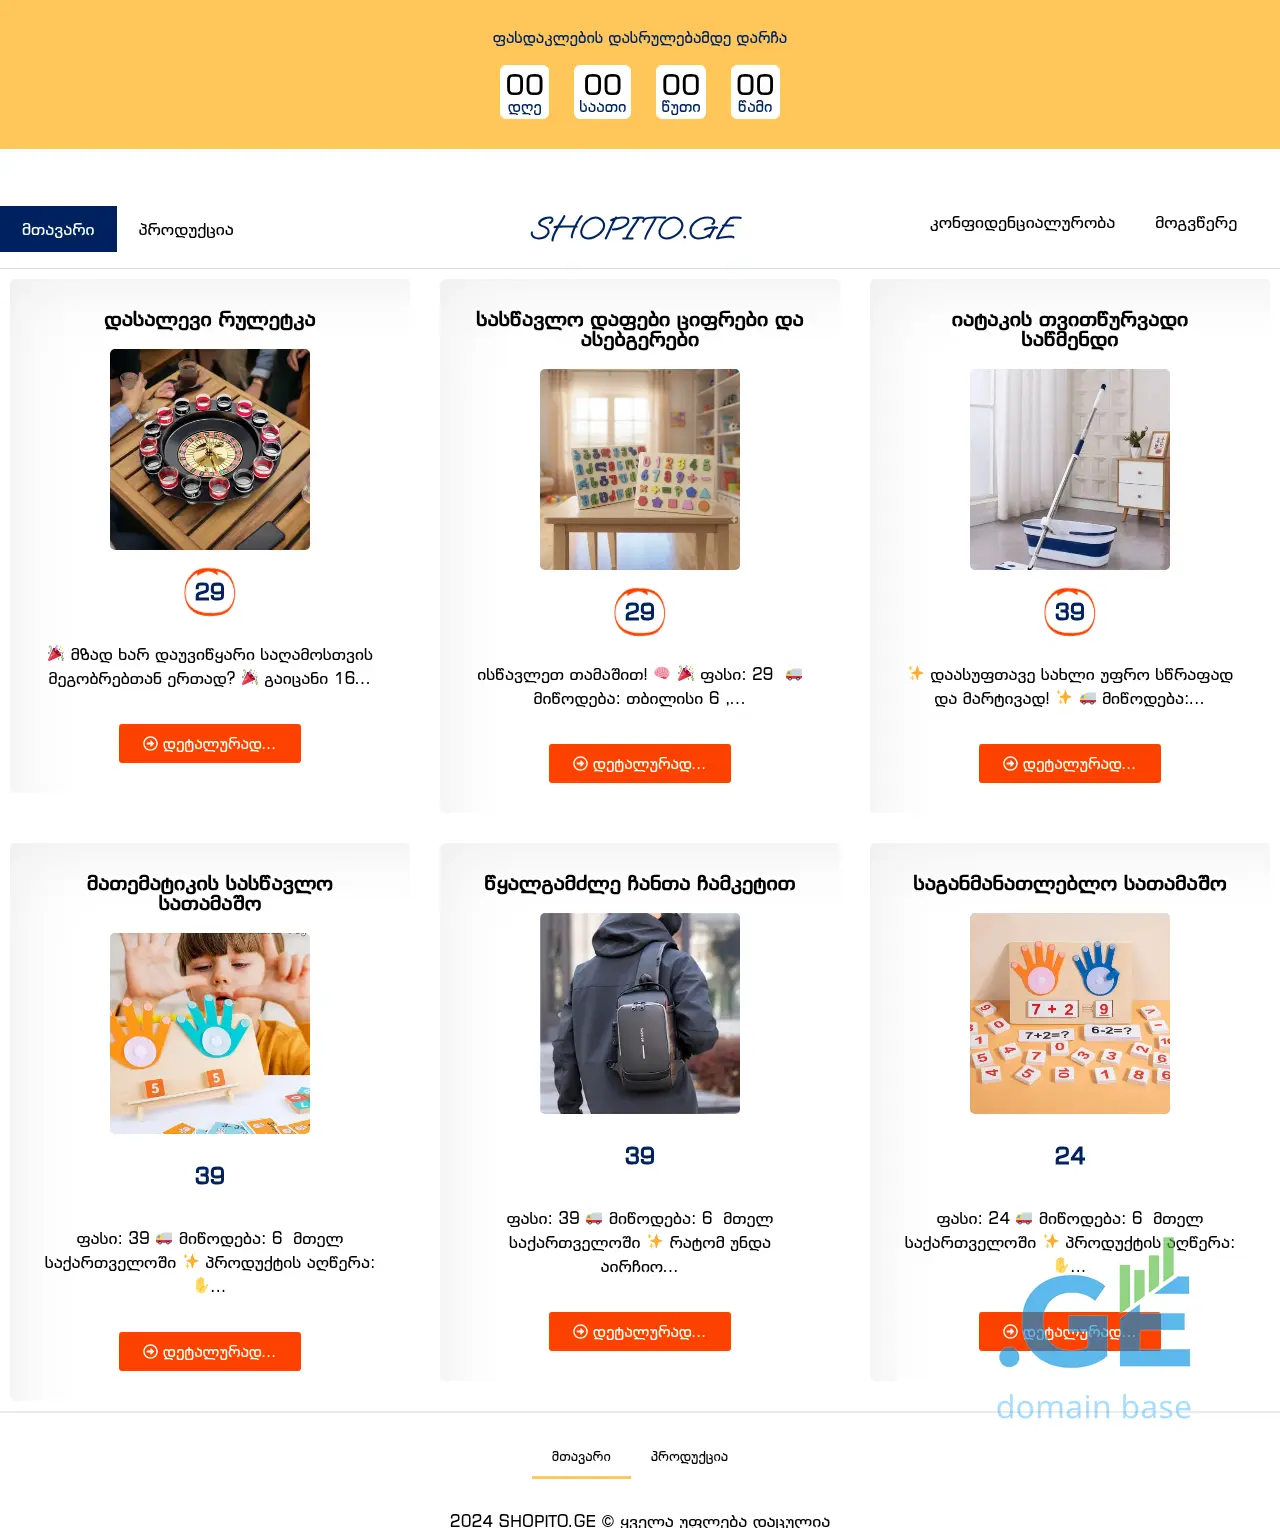This screenshot has height=1528, width=1280.
Task: Open the drinking roulette product image
Action: (x=210, y=449)
